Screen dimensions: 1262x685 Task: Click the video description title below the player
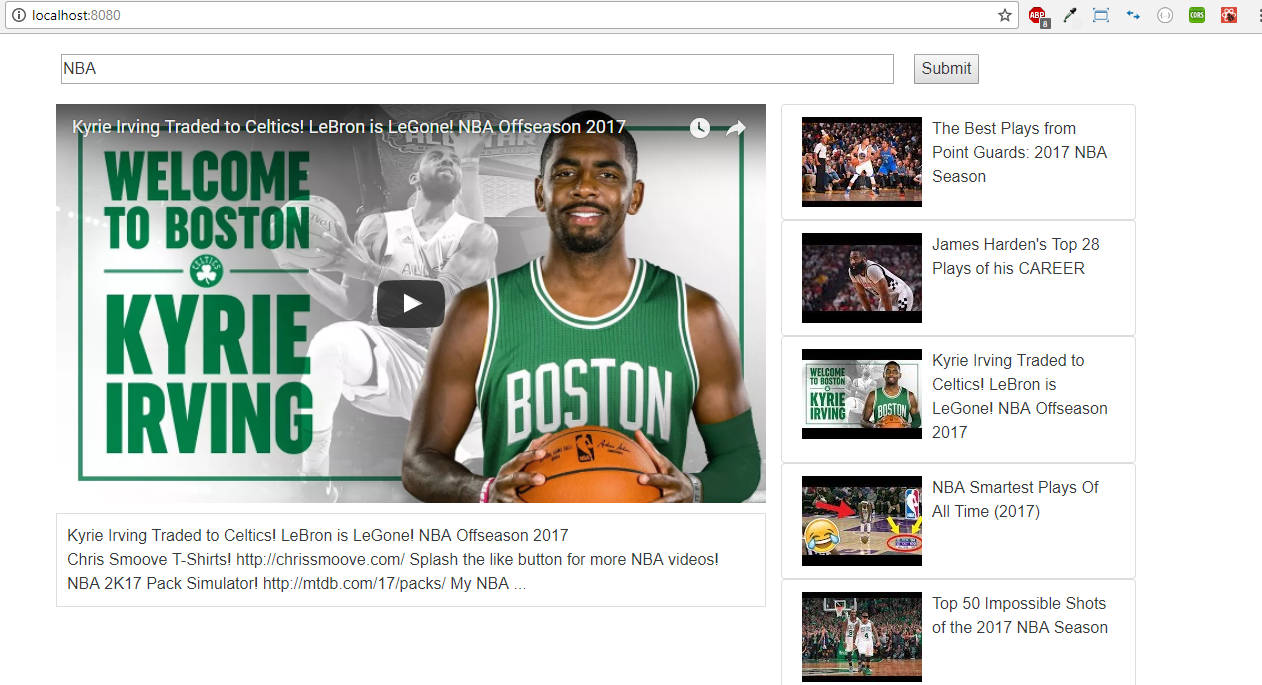click(317, 535)
